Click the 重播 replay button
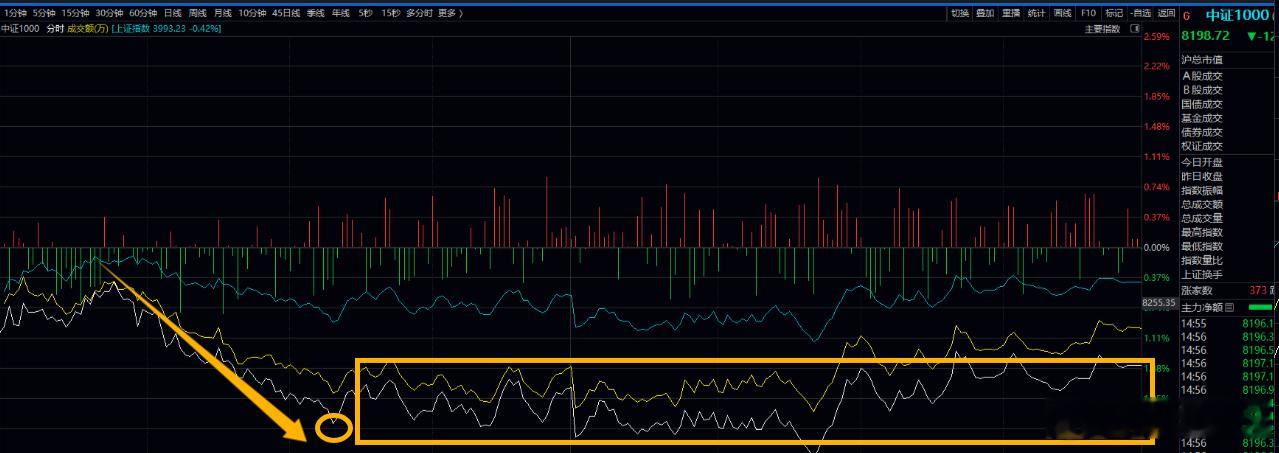The width and height of the screenshot is (1279, 453). tap(1011, 13)
